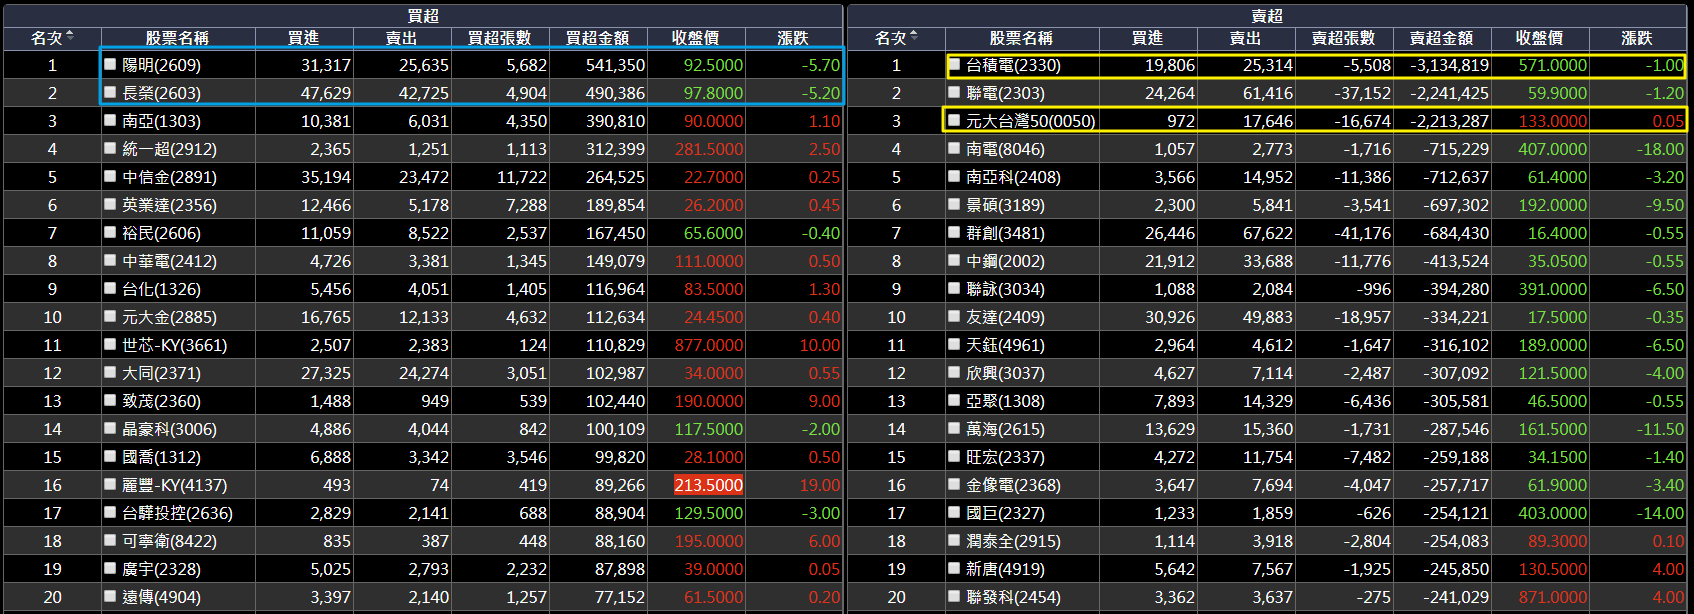Screen dimensions: 1694x614
Task: Sort by 買超張數 column header
Action: (x=500, y=38)
